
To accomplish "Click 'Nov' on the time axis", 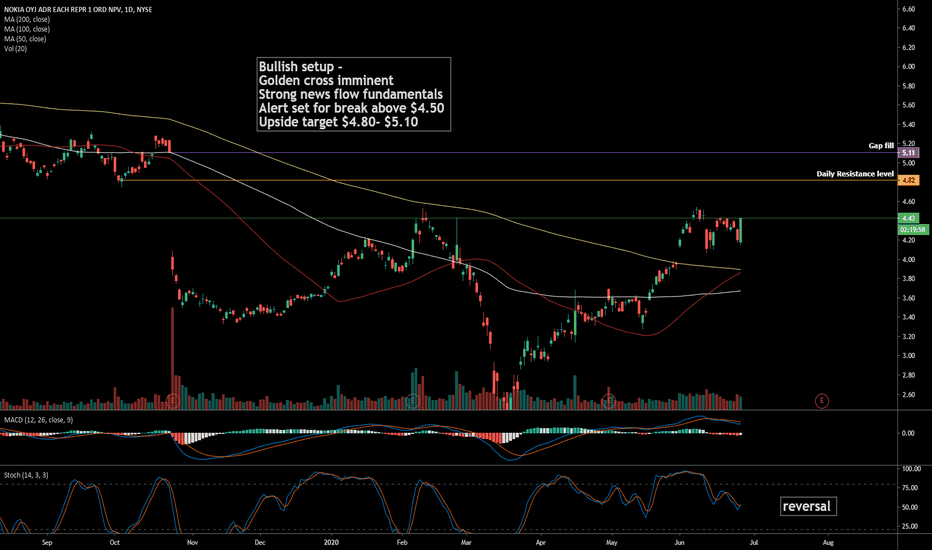I will (191, 542).
